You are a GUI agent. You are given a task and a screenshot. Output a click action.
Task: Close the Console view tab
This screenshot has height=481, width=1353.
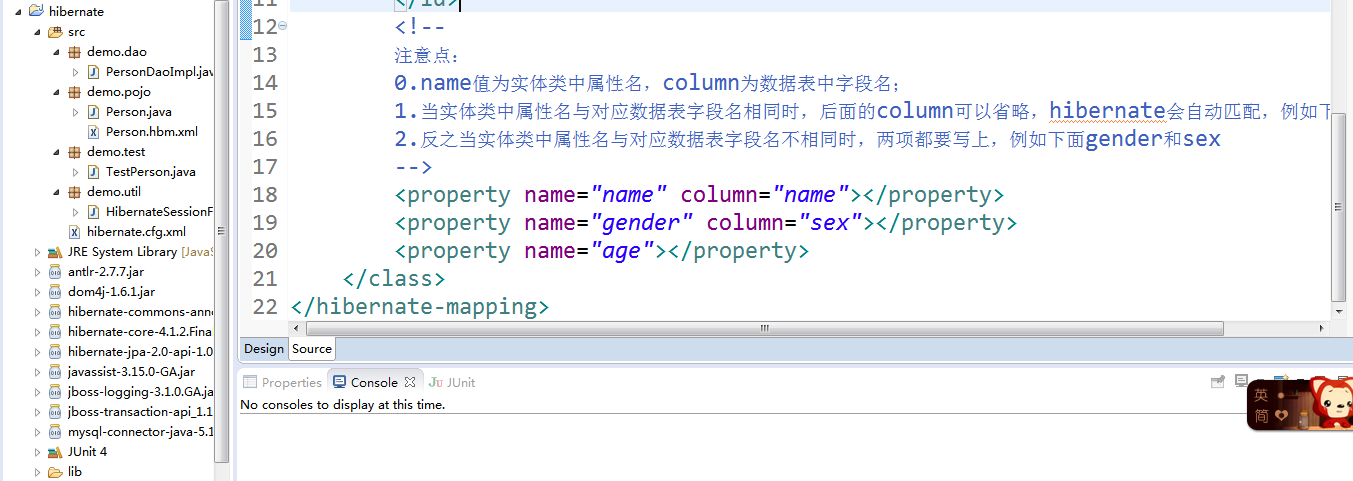click(410, 382)
